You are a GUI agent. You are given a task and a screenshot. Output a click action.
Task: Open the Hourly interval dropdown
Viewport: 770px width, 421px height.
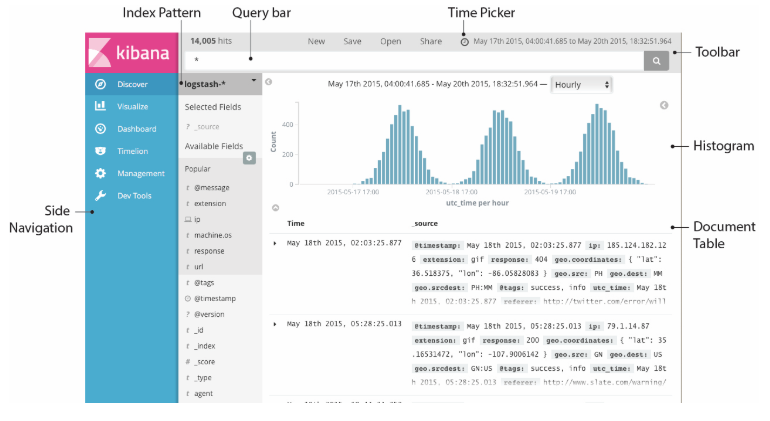[581, 84]
